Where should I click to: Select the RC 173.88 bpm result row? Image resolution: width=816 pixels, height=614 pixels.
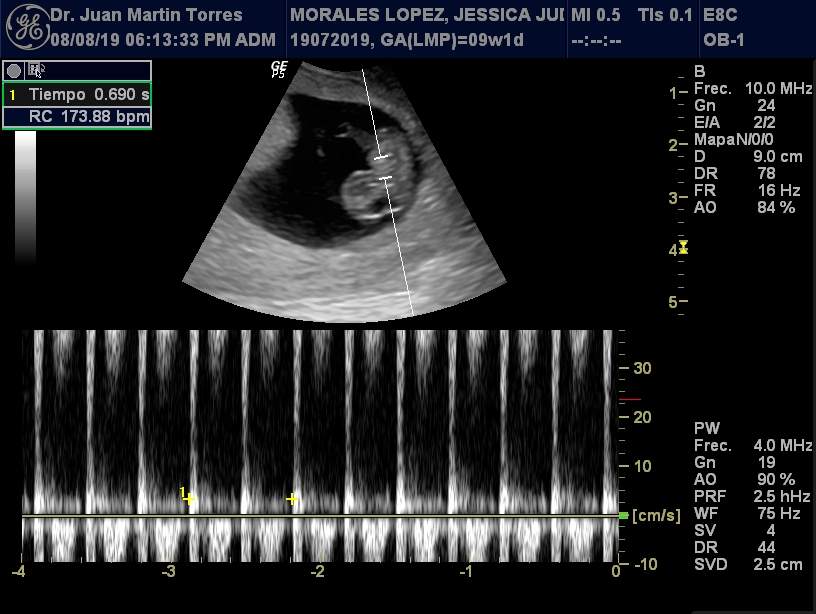(78, 117)
